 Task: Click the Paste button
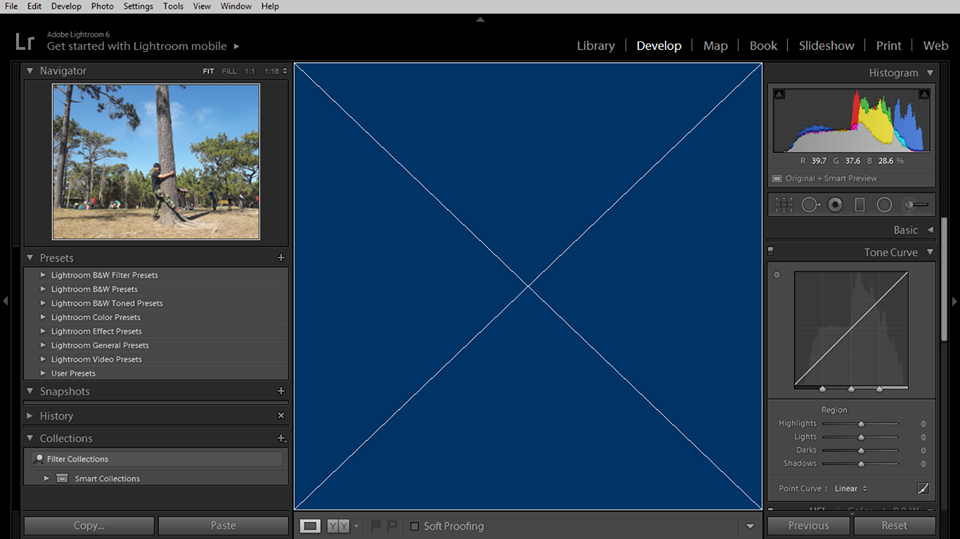[223, 526]
